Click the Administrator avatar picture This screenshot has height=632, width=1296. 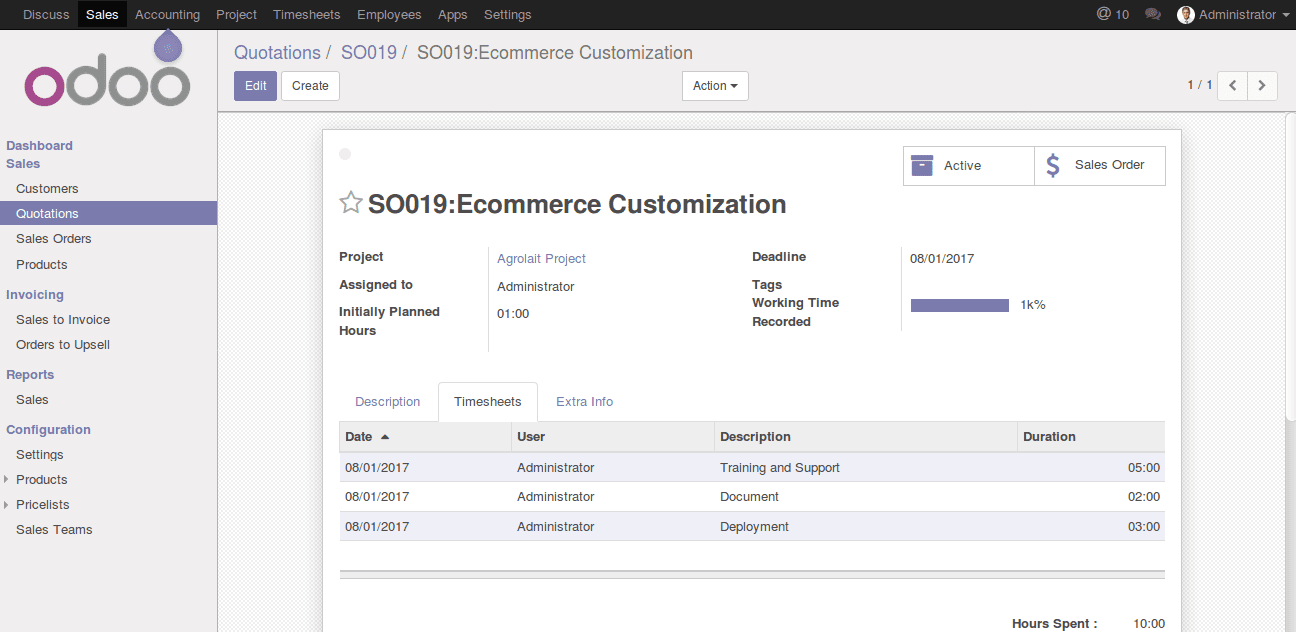[1186, 14]
